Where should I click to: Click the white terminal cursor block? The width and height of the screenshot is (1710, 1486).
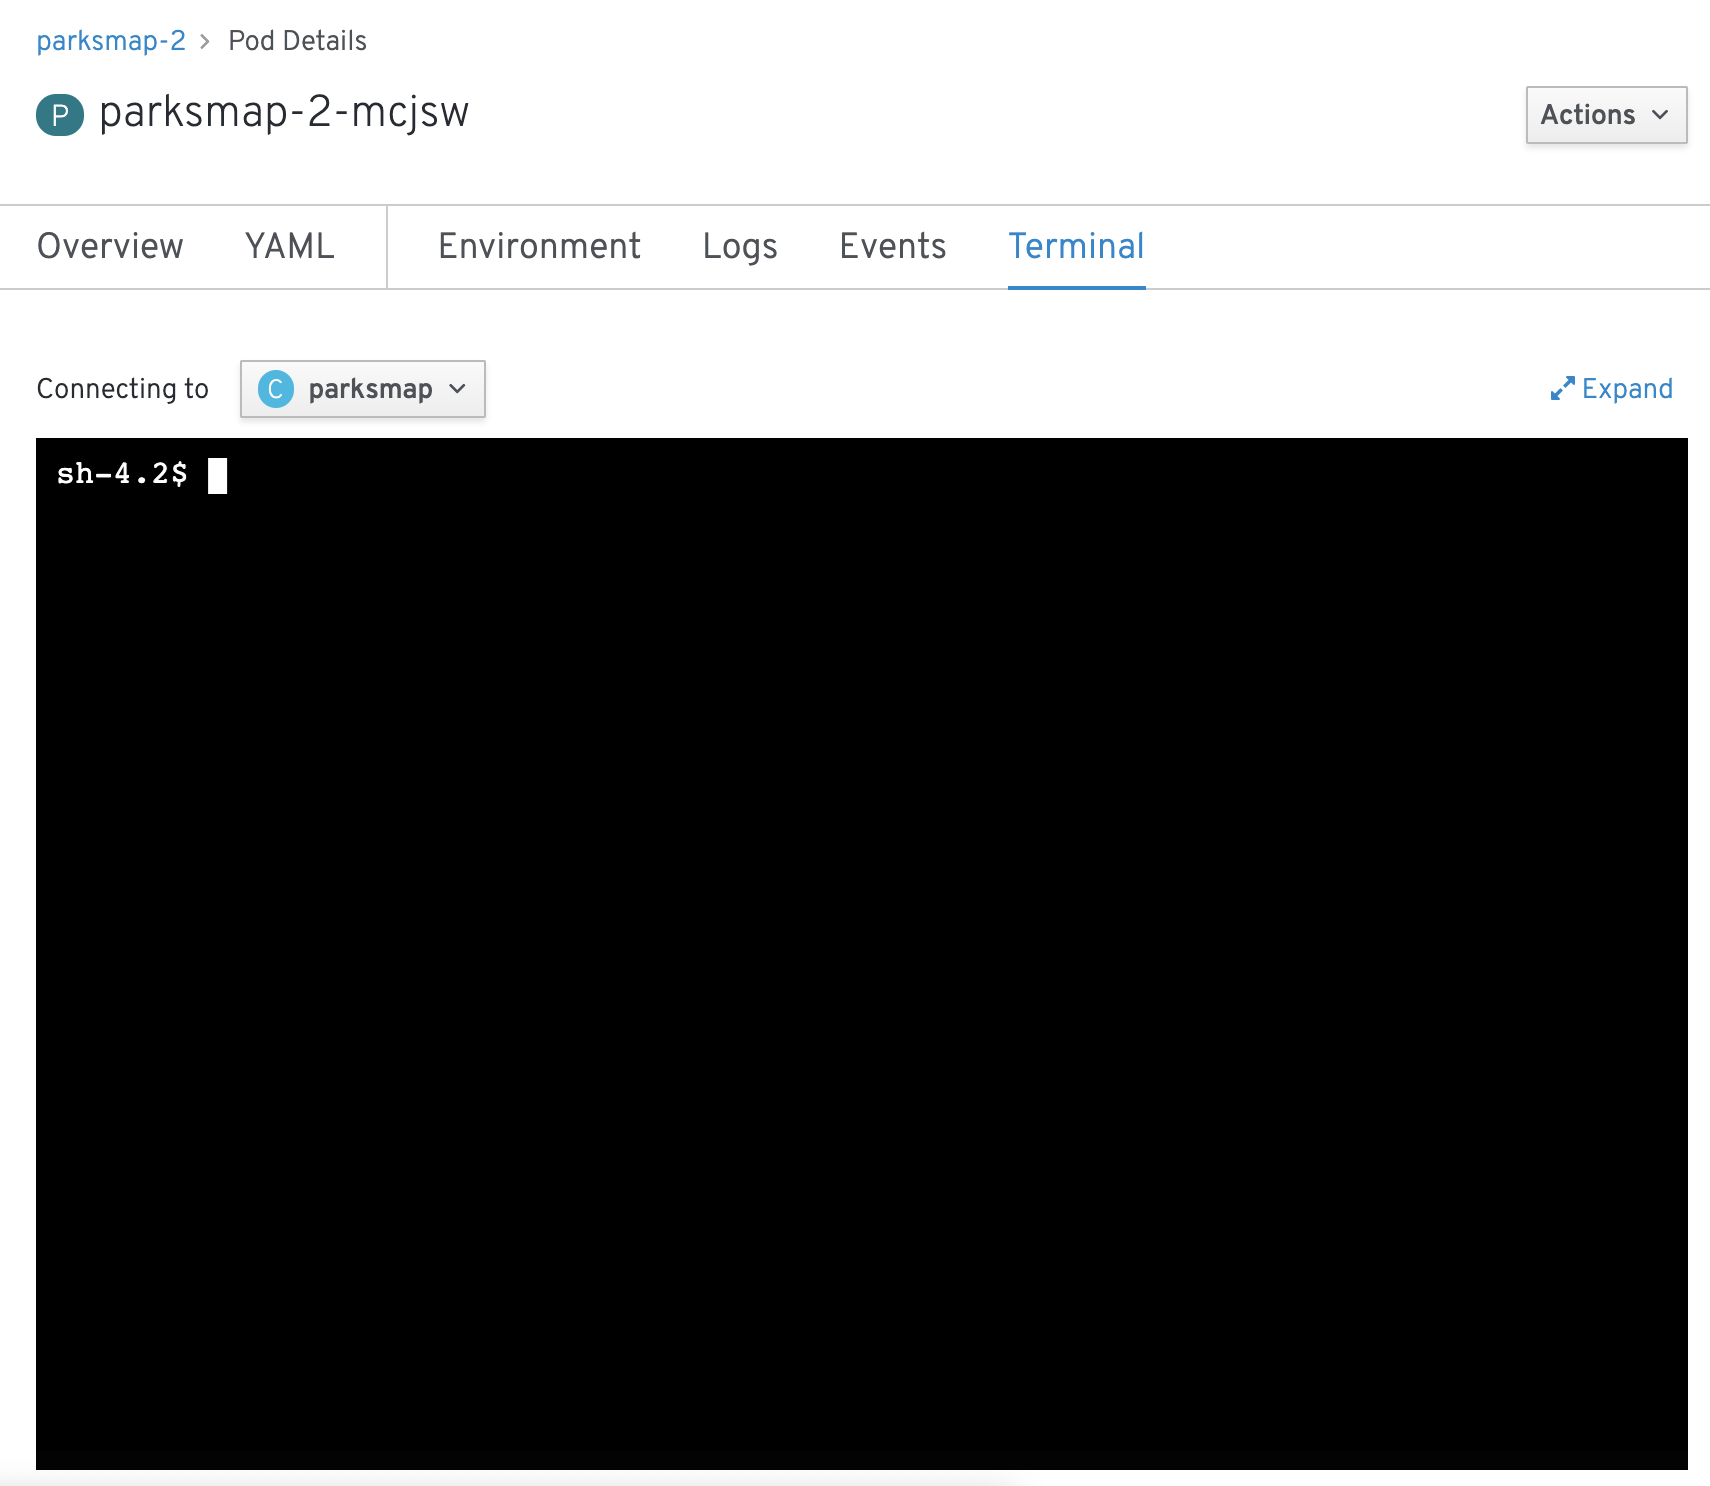click(x=217, y=476)
